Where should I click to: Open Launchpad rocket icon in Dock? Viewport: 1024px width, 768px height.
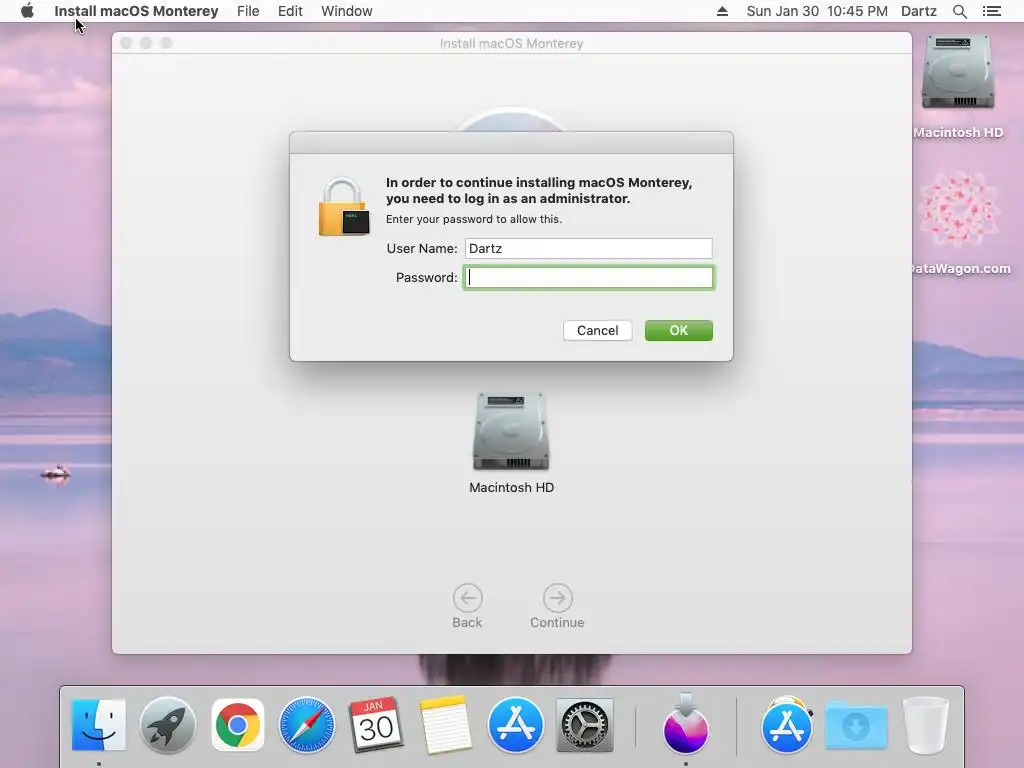(x=168, y=725)
